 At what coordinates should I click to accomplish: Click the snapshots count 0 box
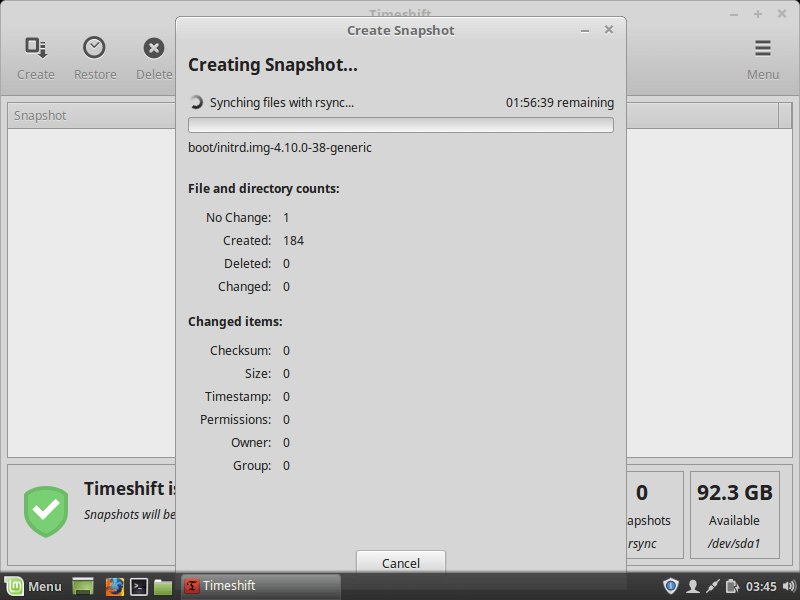click(655, 515)
